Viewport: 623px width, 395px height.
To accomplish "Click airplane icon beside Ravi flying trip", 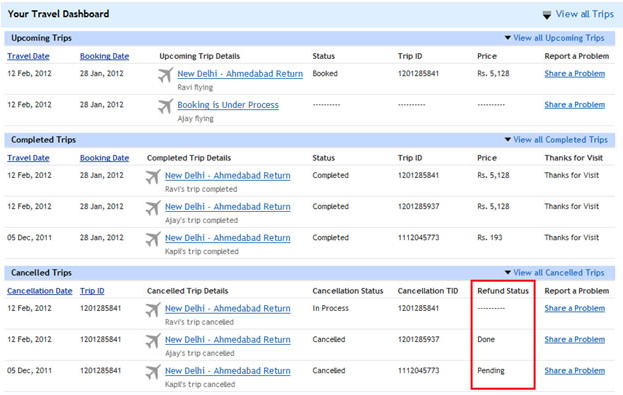I will click(166, 74).
